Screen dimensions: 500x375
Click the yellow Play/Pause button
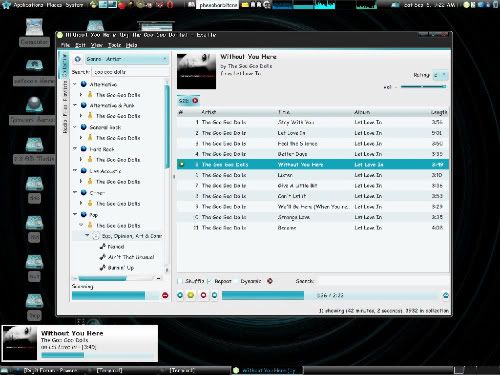point(191,295)
